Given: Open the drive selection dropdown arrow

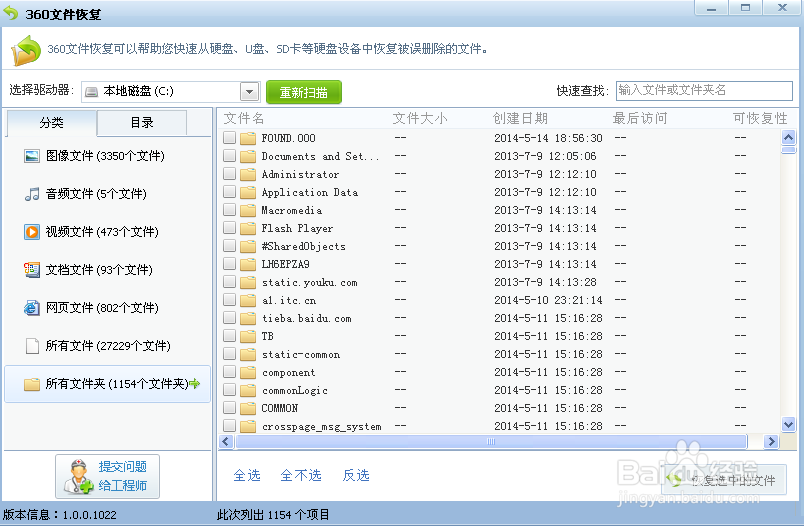Looking at the screenshot, I should (249, 92).
